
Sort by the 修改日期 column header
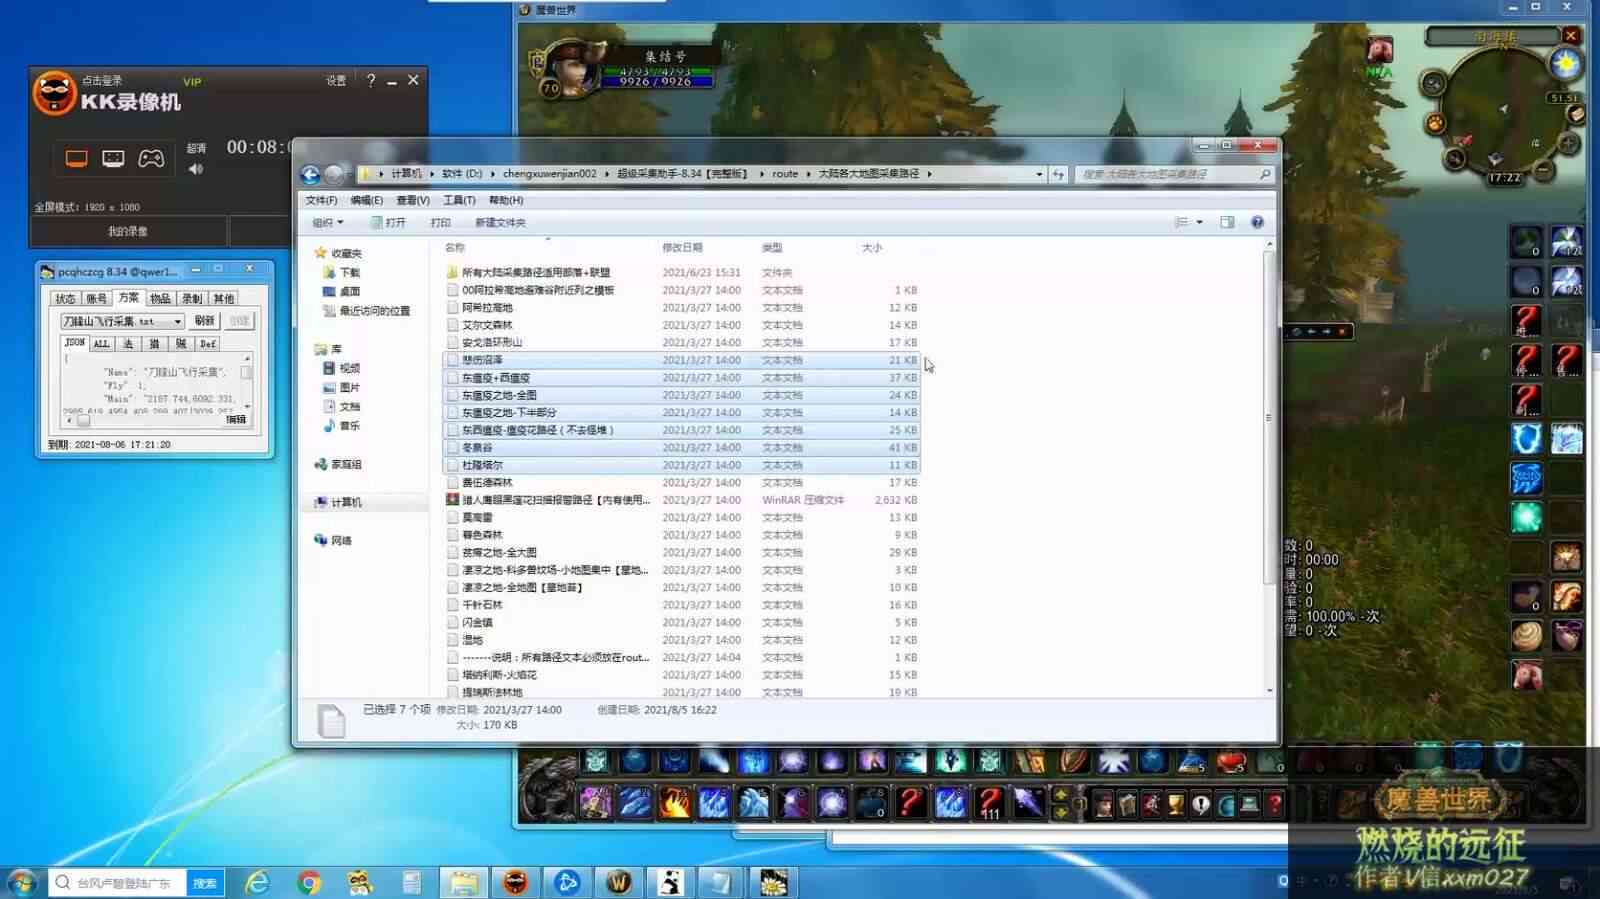click(x=682, y=247)
